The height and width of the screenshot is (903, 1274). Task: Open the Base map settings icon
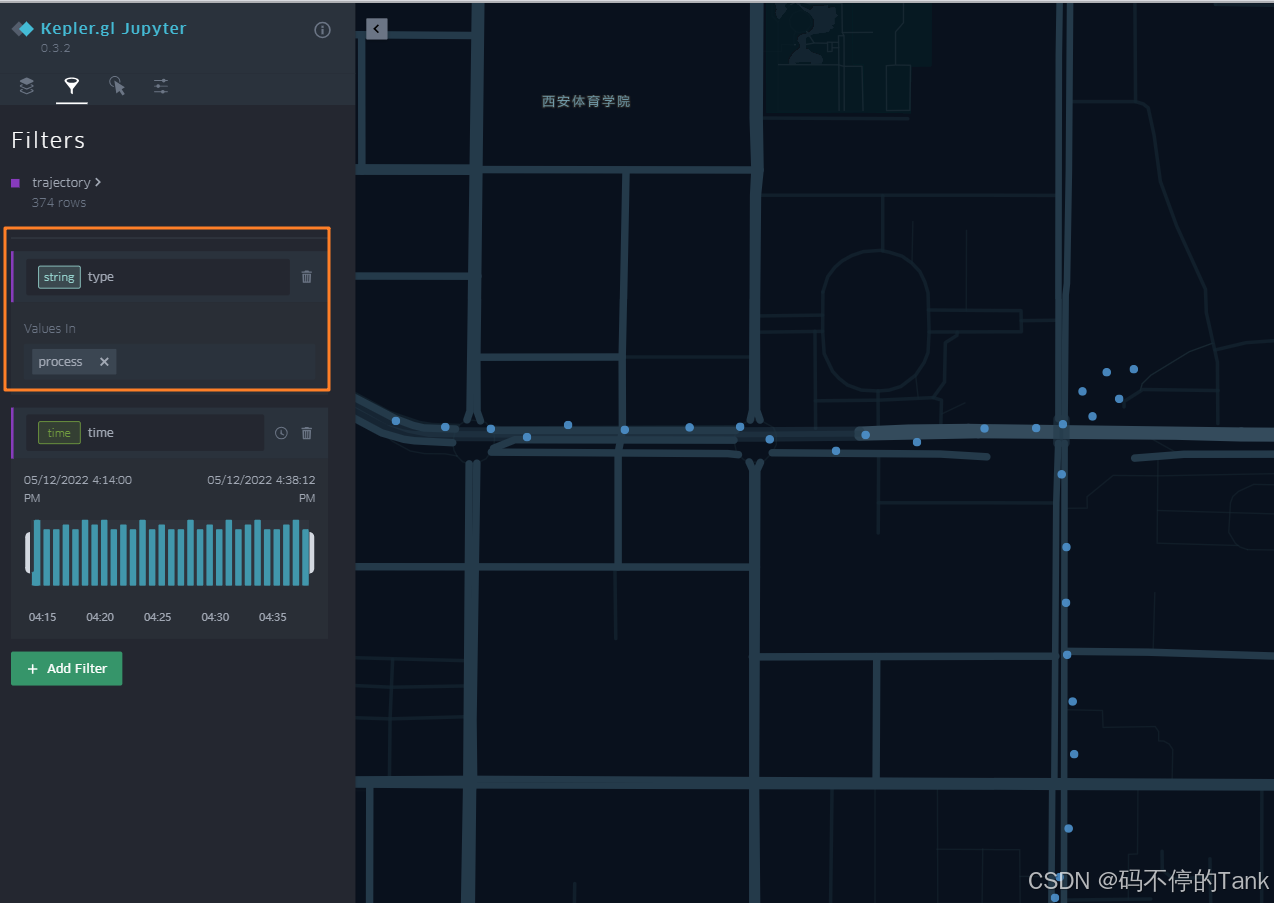160,86
